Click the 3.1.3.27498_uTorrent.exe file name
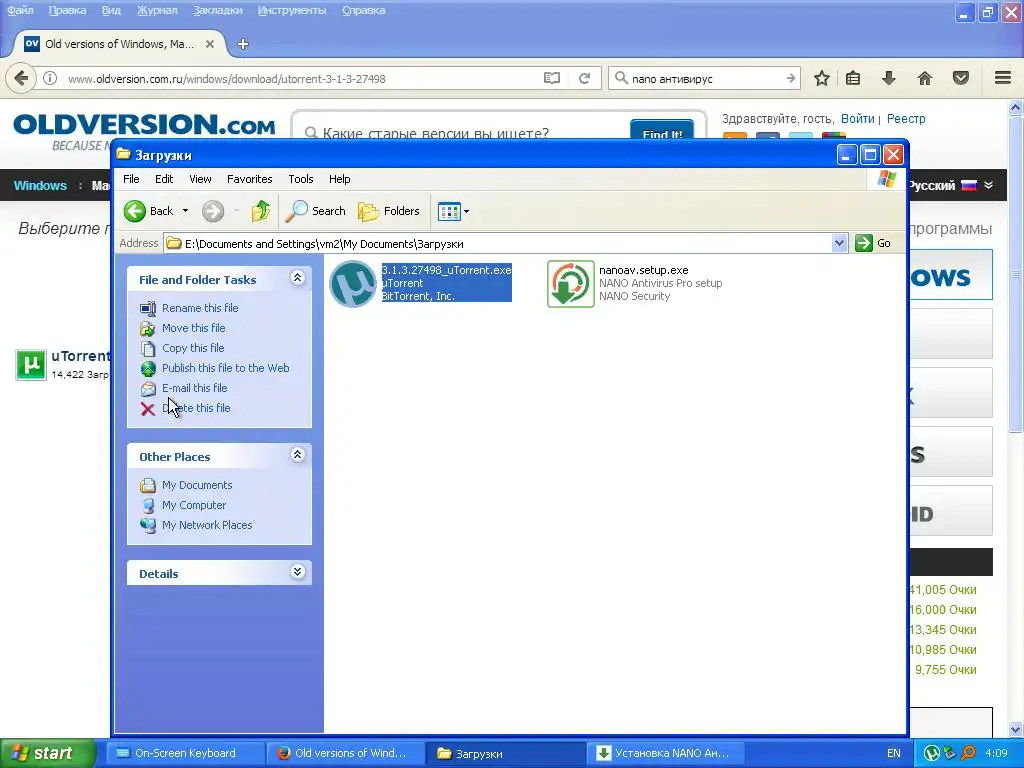1024x768 pixels. tap(447, 270)
